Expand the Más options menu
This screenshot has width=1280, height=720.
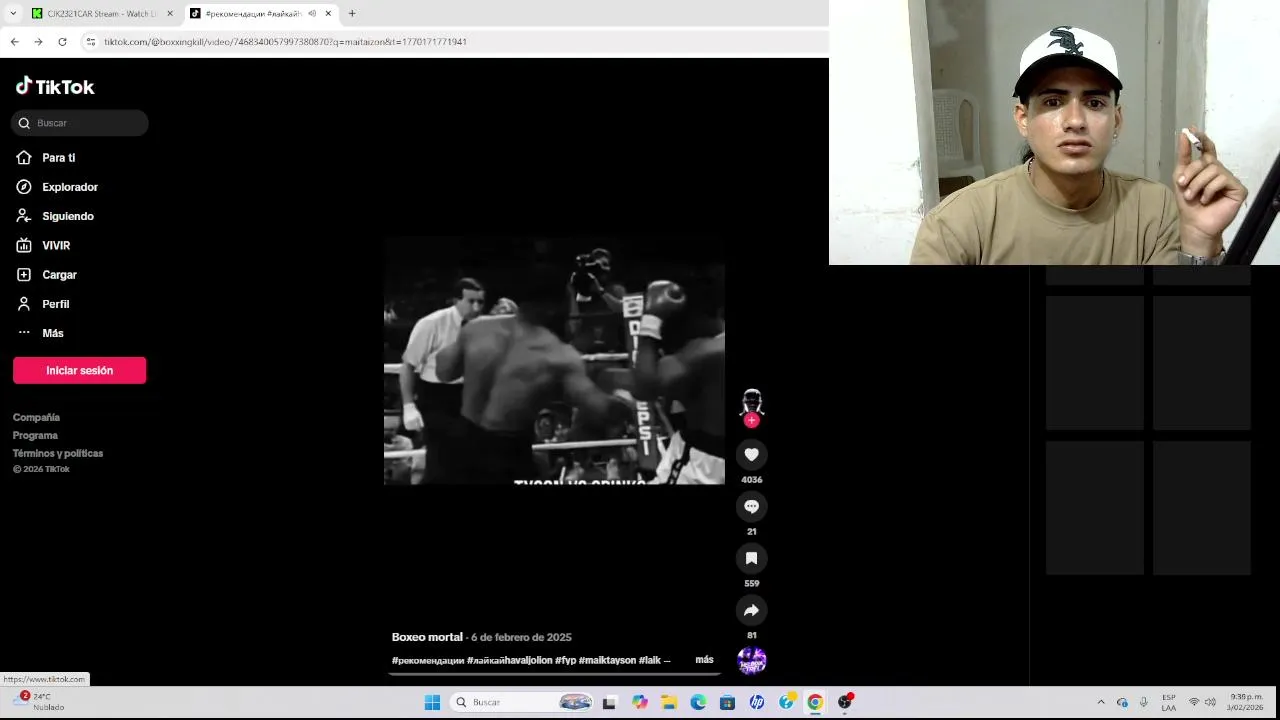(52, 333)
